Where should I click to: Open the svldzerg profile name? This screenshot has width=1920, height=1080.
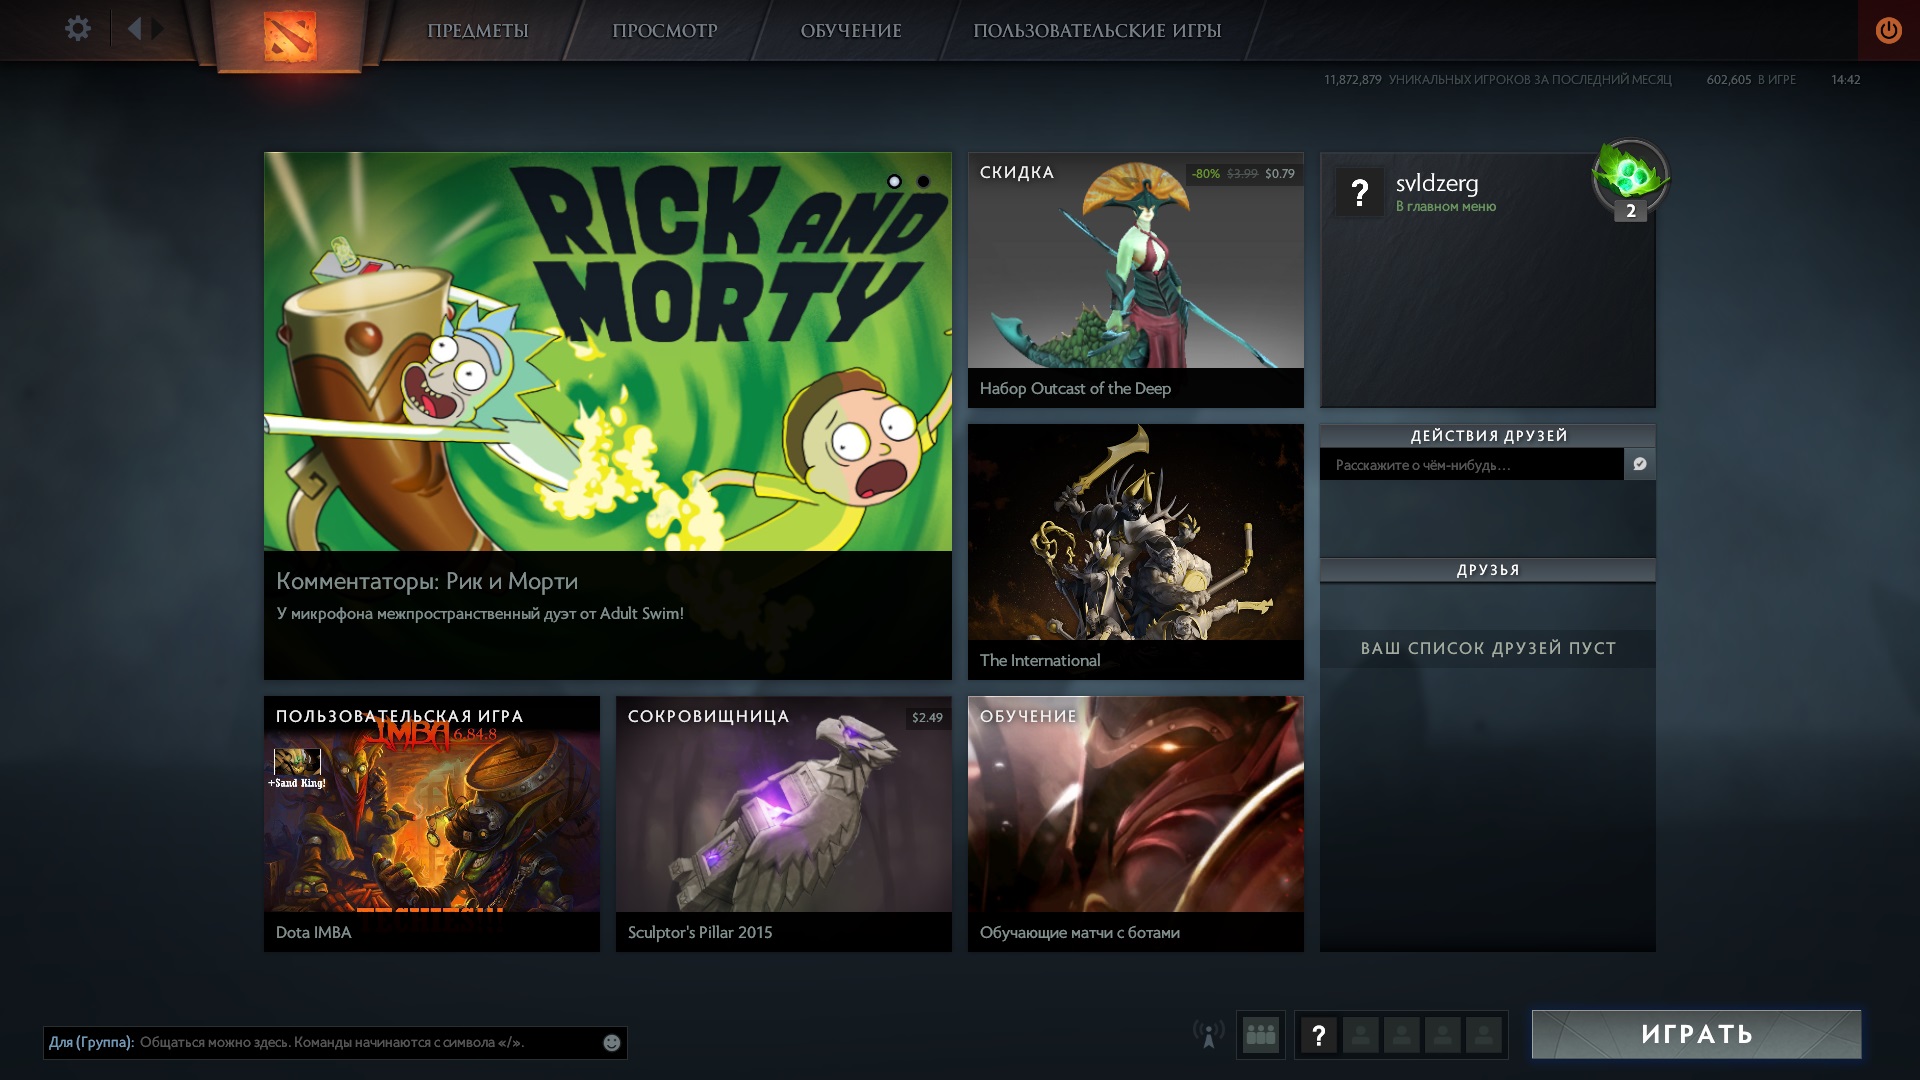click(x=1437, y=183)
